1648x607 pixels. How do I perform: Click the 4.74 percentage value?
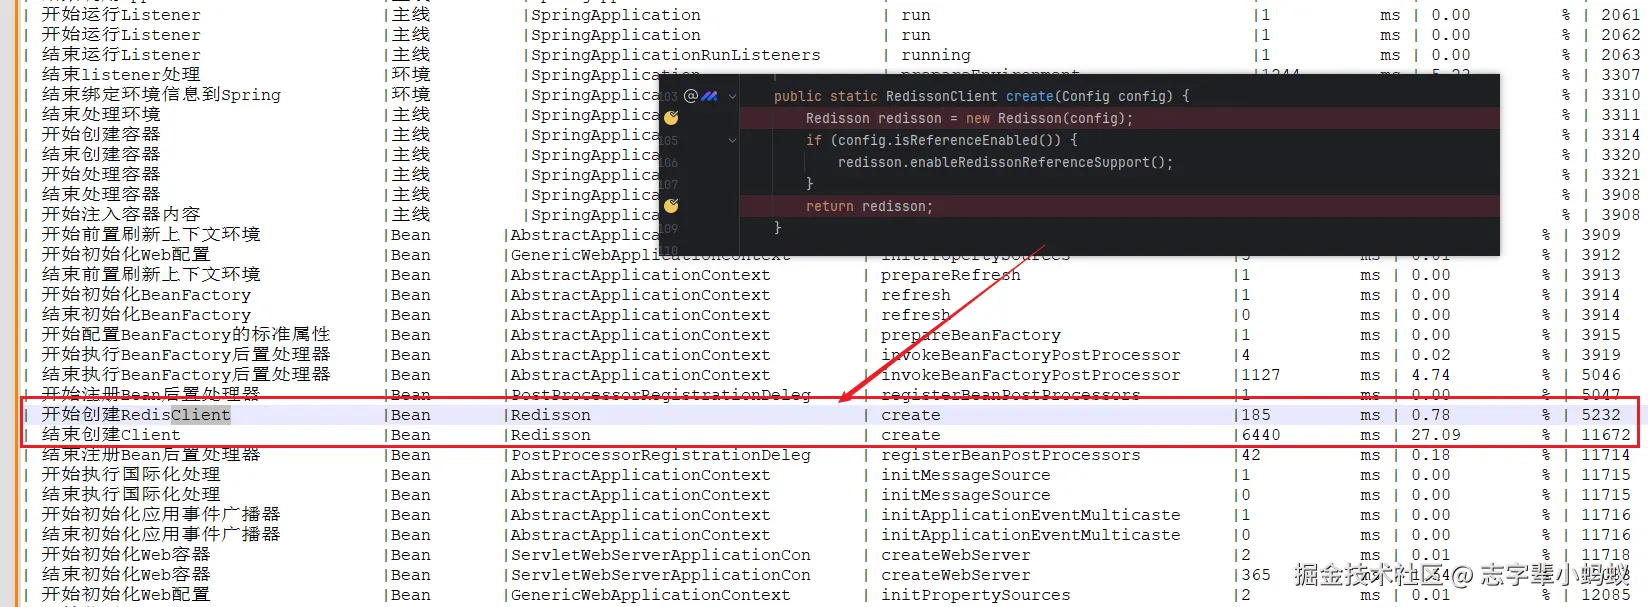point(1431,374)
